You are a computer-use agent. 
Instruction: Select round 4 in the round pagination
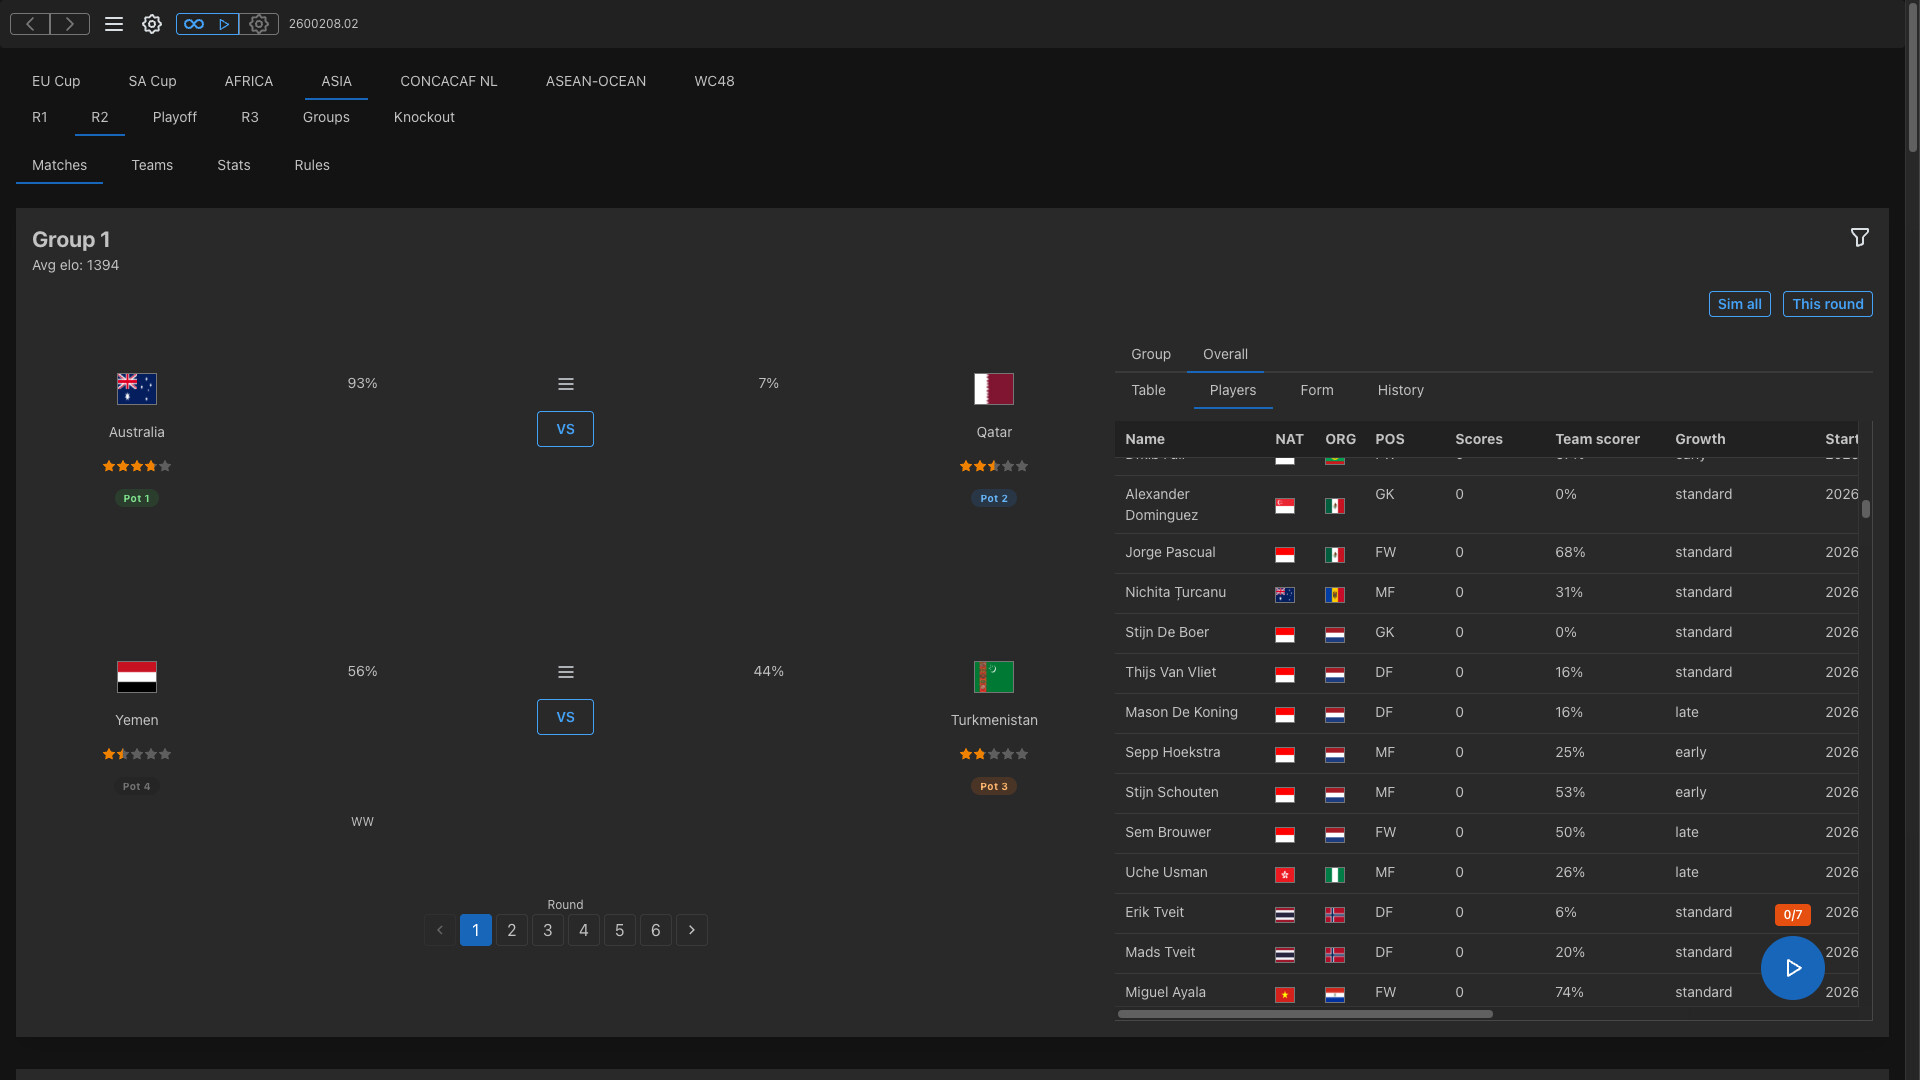(583, 930)
